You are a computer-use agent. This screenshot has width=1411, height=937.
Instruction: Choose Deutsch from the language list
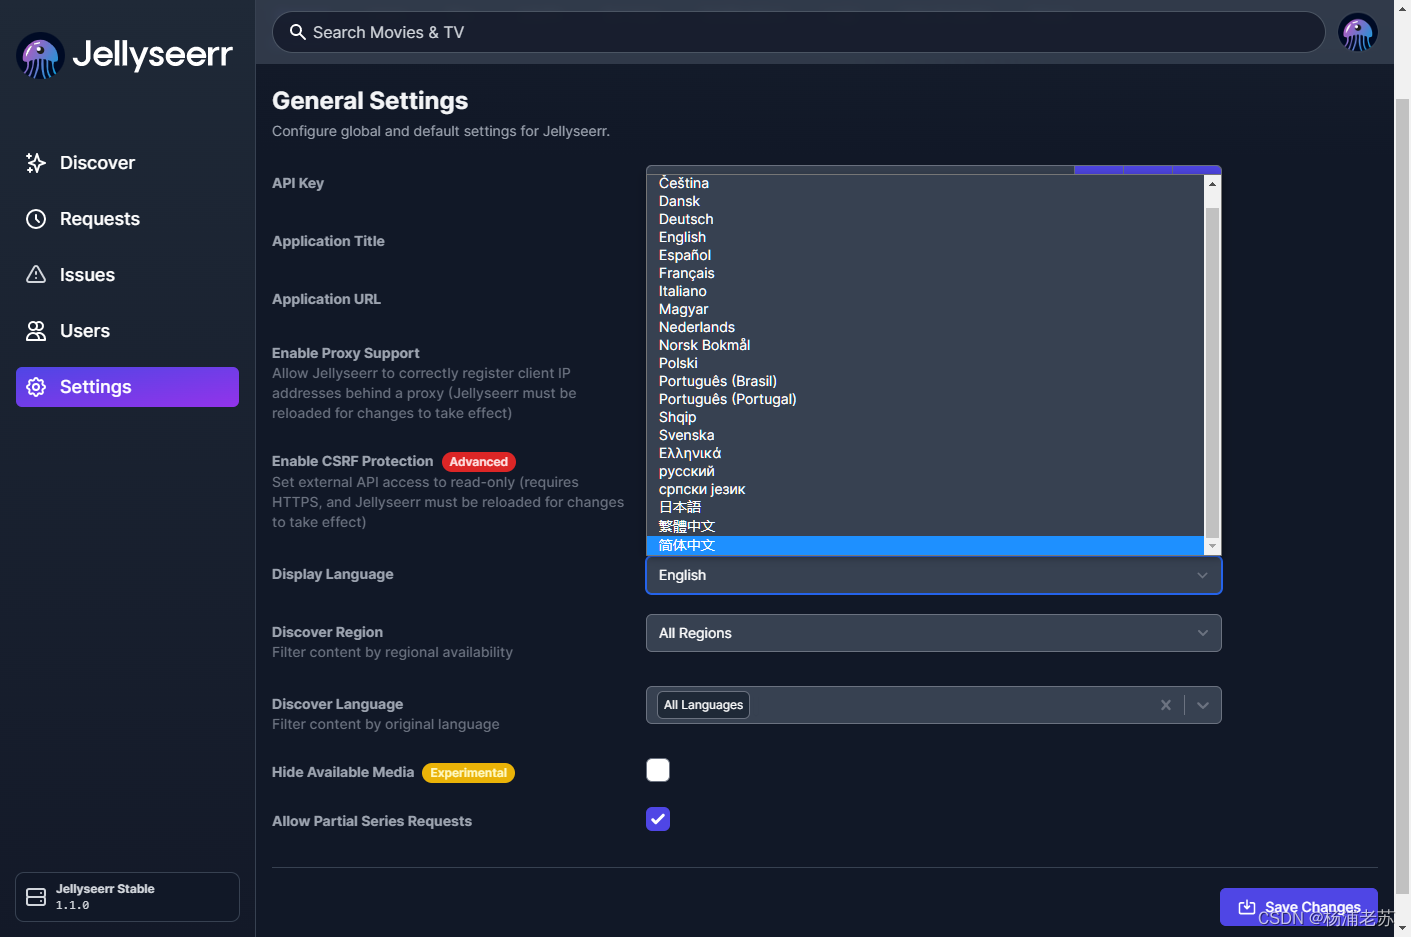(x=925, y=219)
